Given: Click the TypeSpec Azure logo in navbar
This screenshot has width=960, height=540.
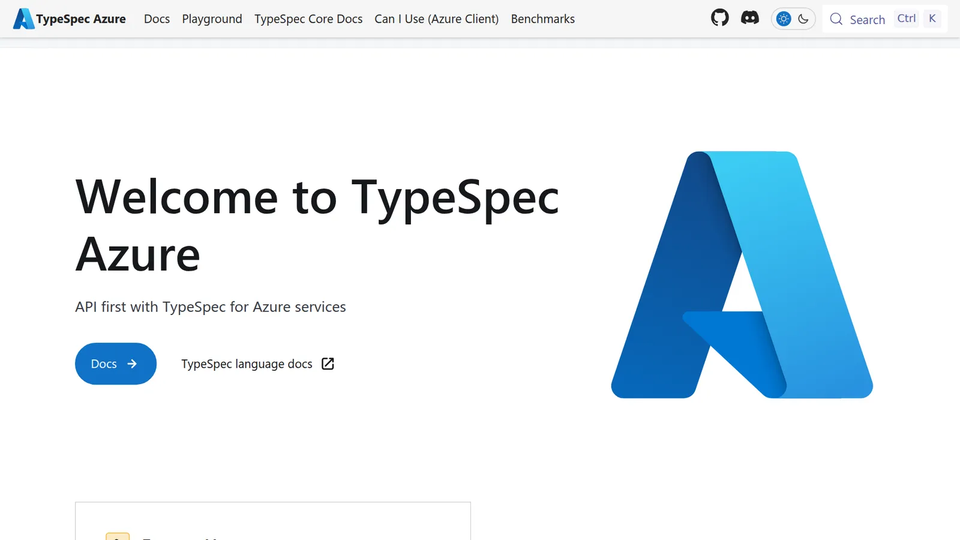Looking at the screenshot, I should 24,19.
